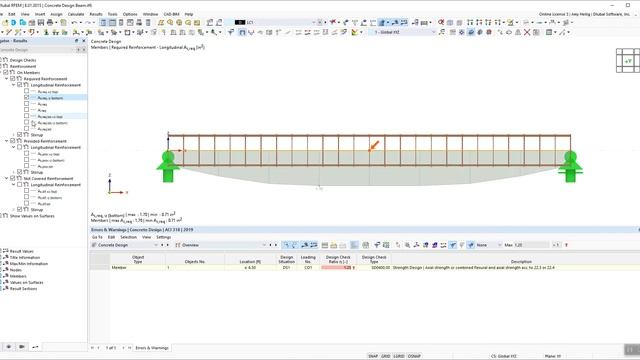Select the Member row in results table
The image size is (640, 360).
click(363, 267)
